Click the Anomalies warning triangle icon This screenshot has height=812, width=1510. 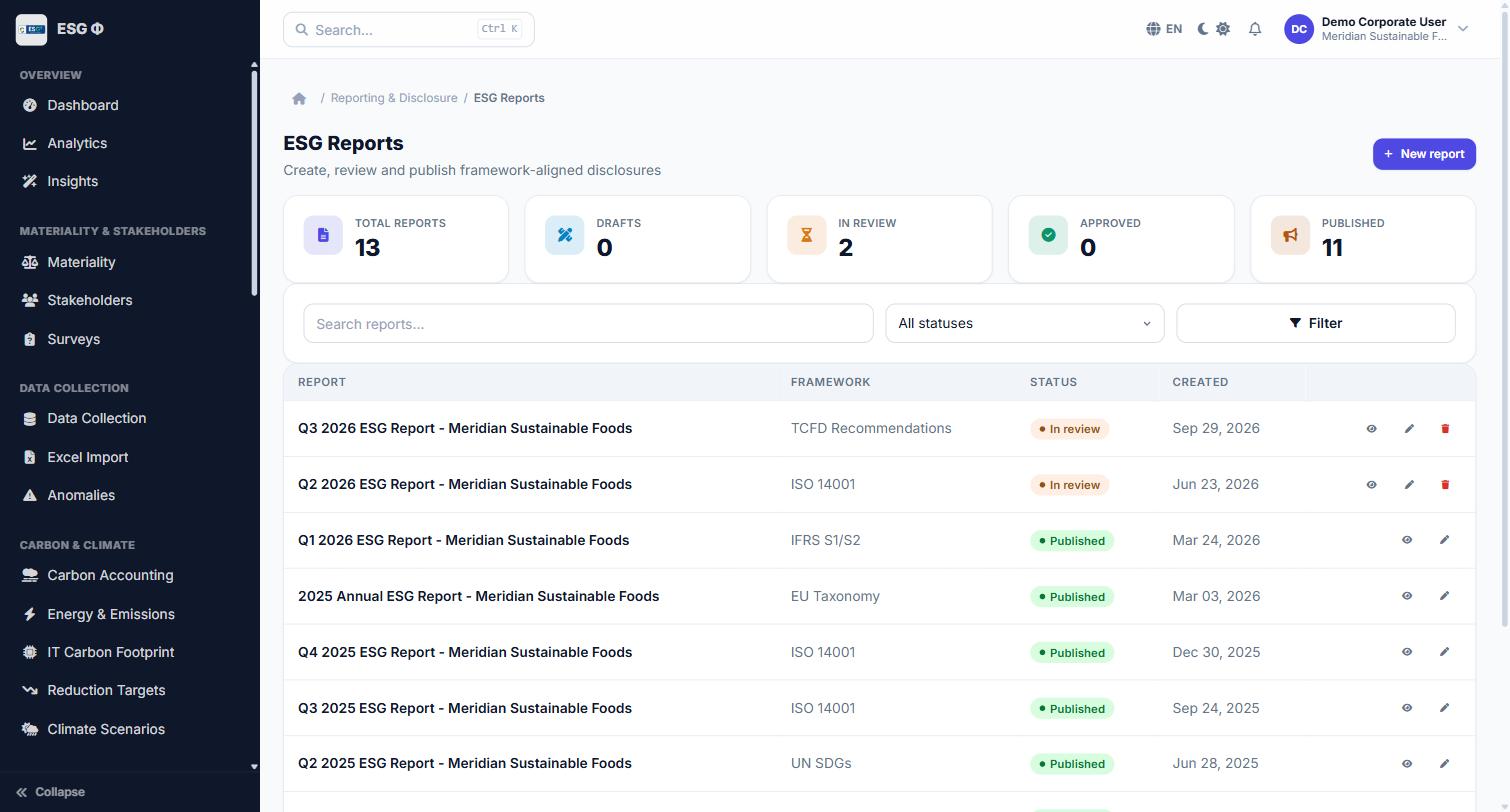pyautogui.click(x=29, y=495)
